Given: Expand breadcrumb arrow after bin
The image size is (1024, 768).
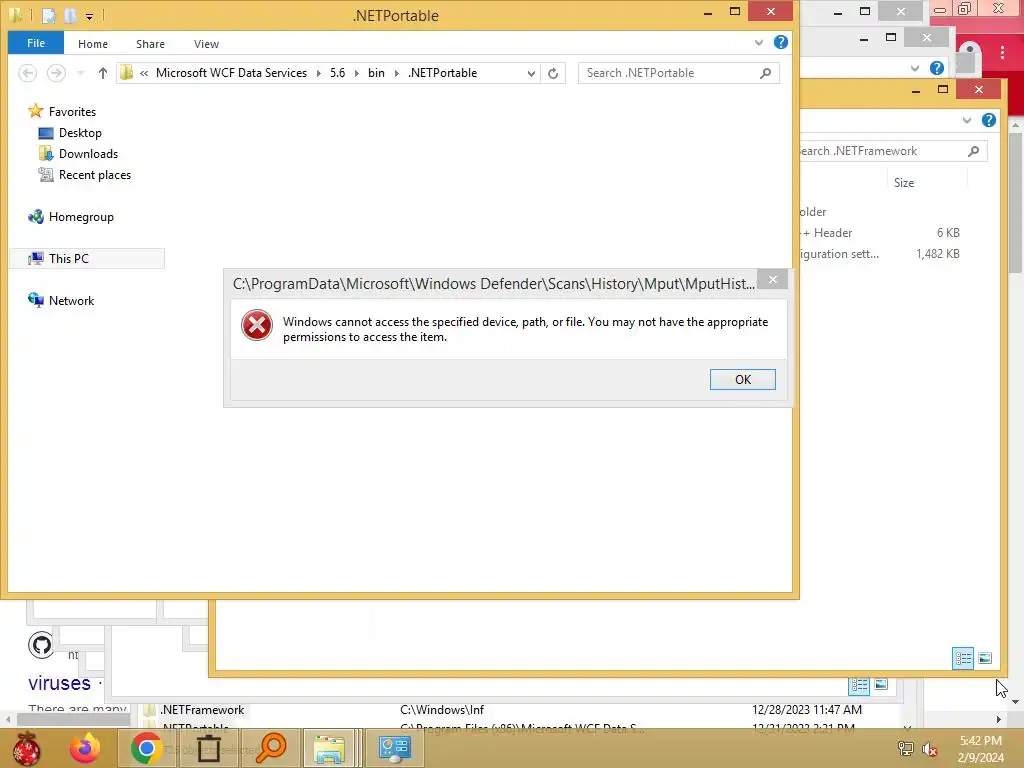Looking at the screenshot, I should pos(396,73).
